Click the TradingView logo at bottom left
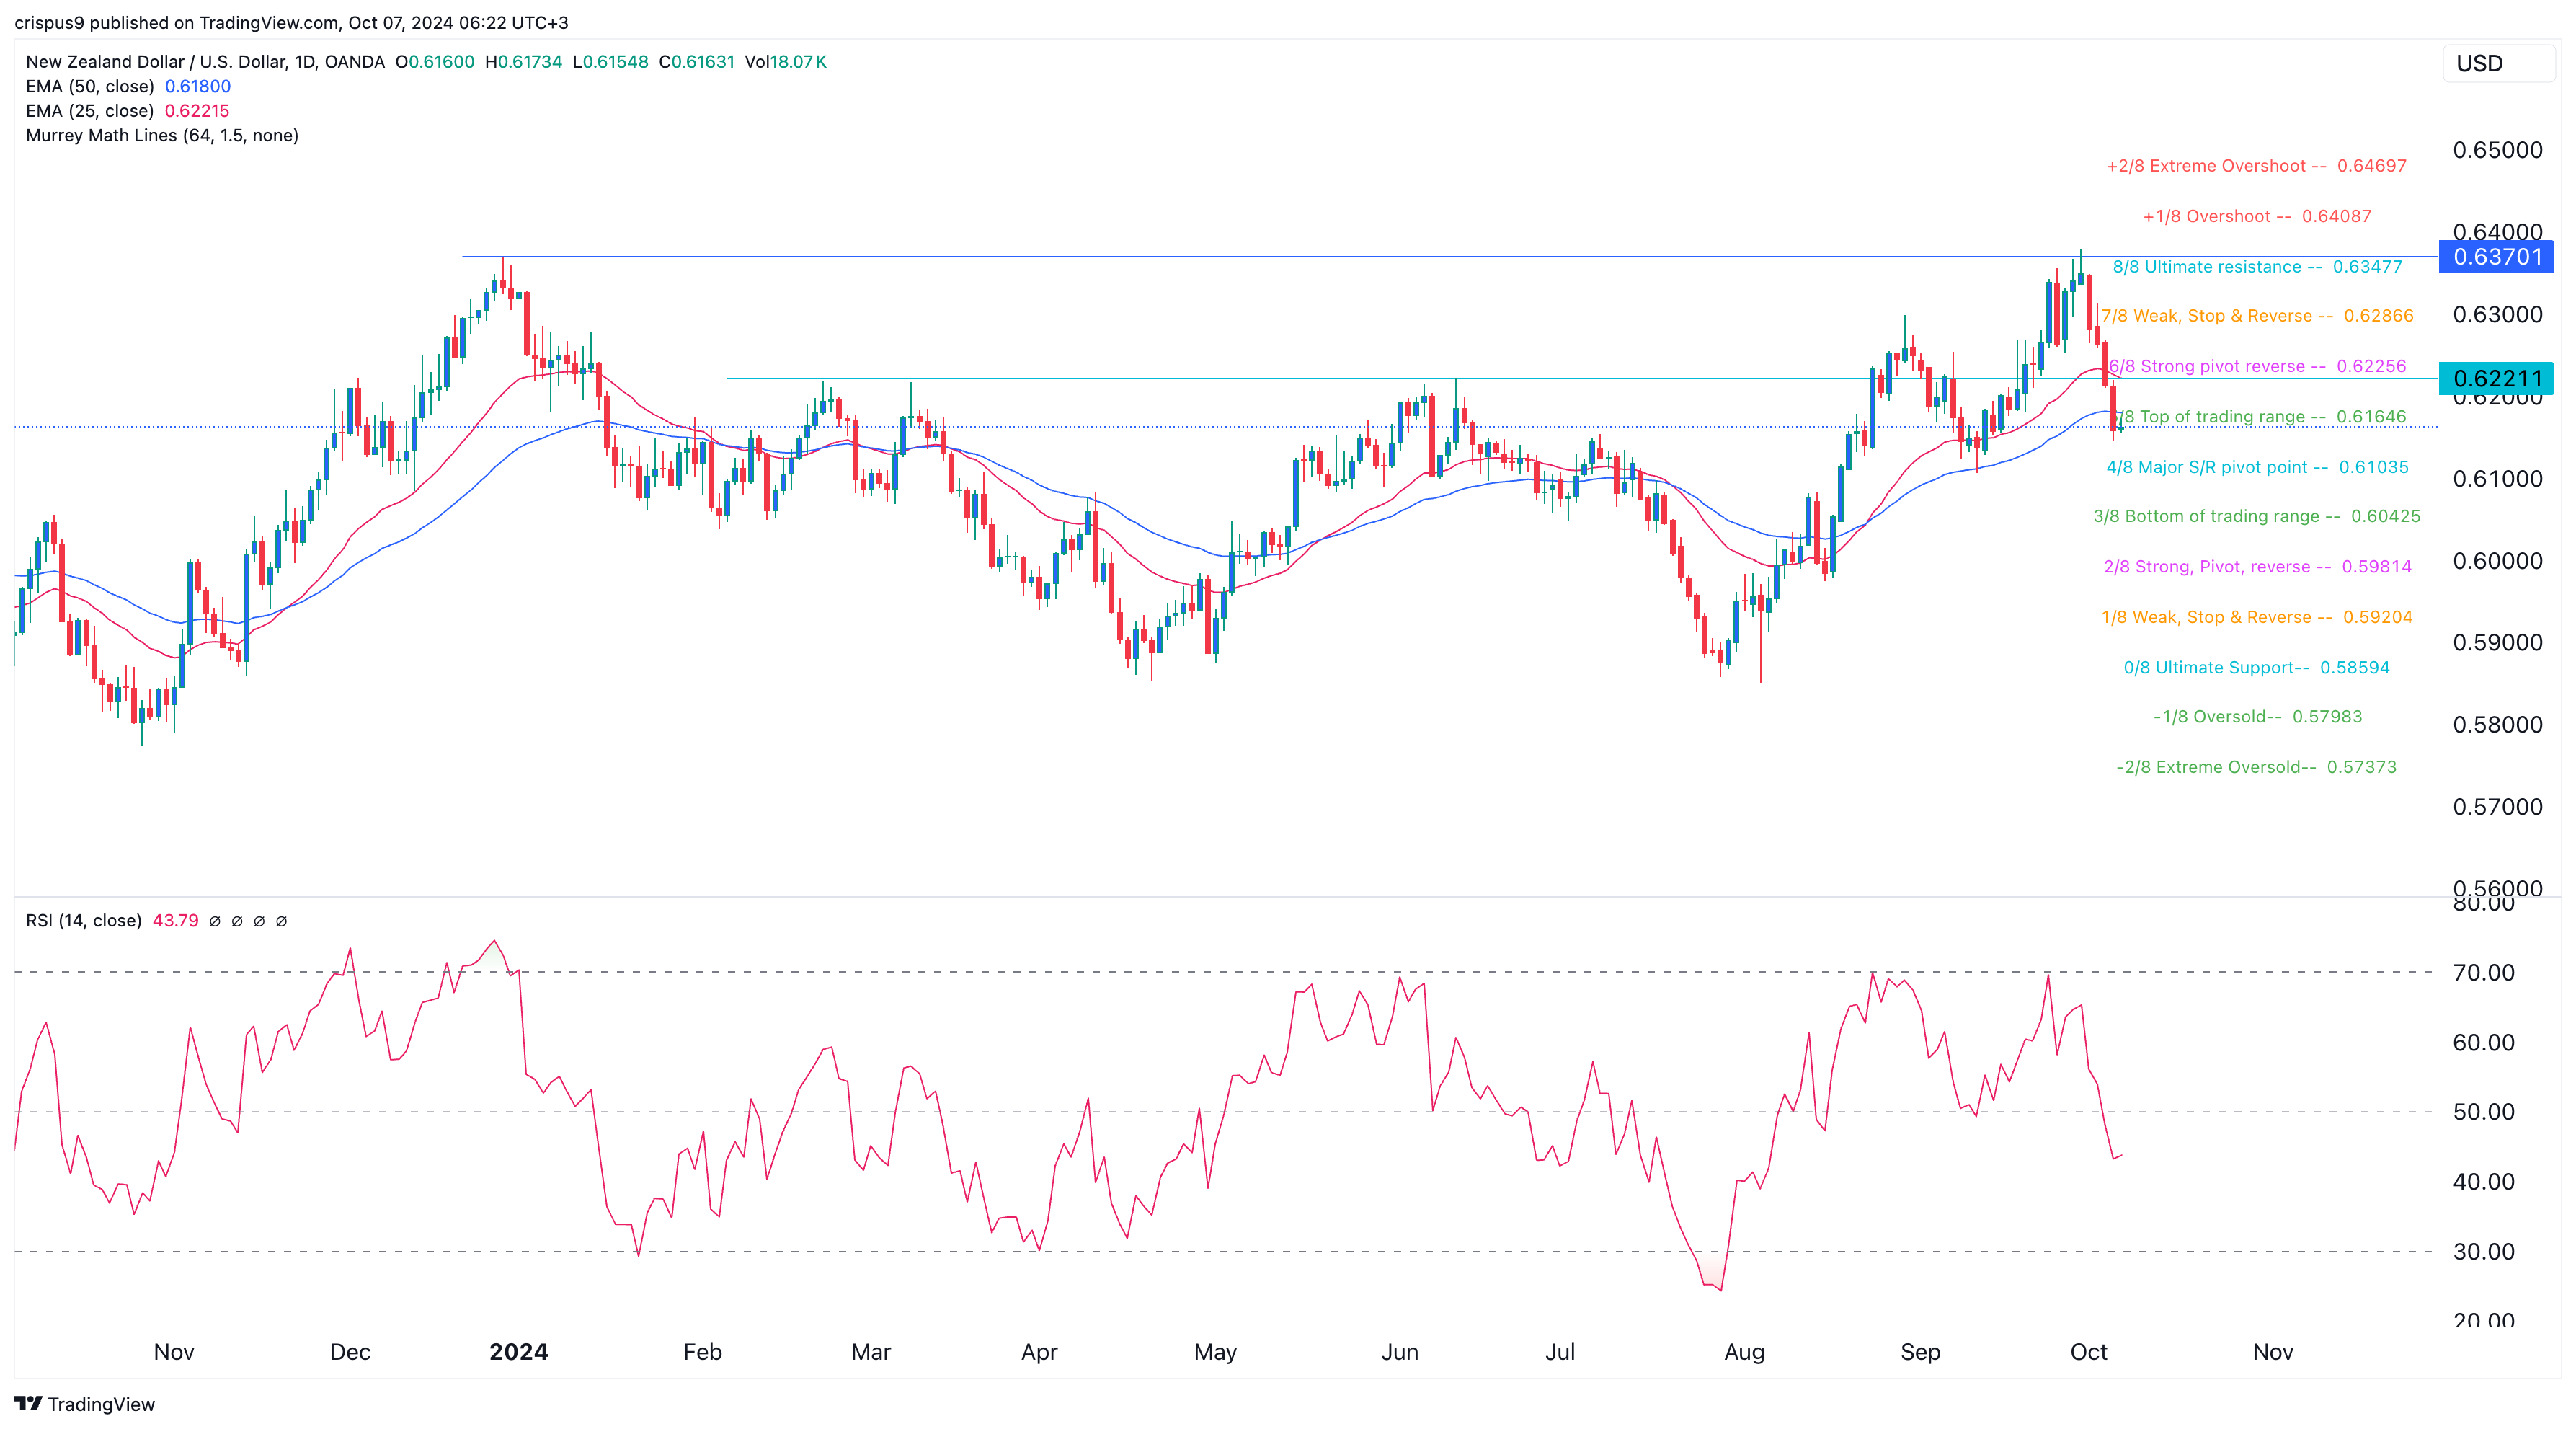Viewport: 2576px width, 1429px height. click(85, 1404)
